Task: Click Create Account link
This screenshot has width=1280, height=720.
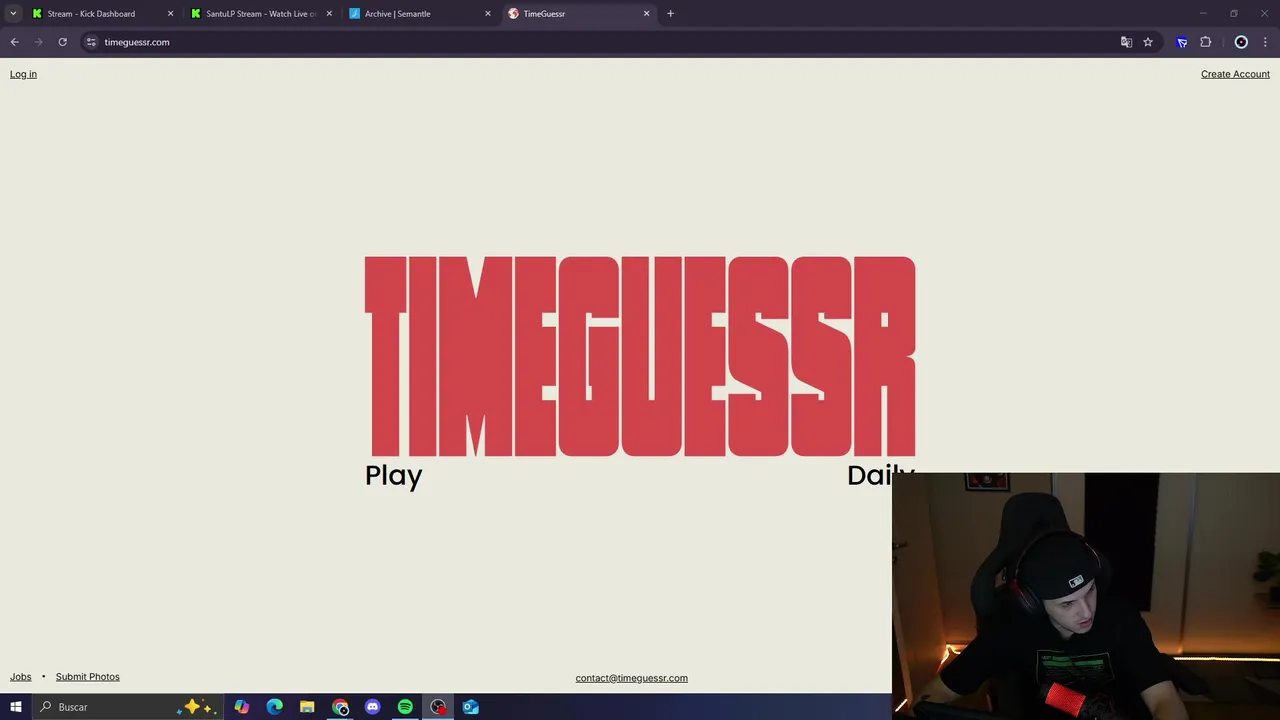Action: click(x=1235, y=74)
